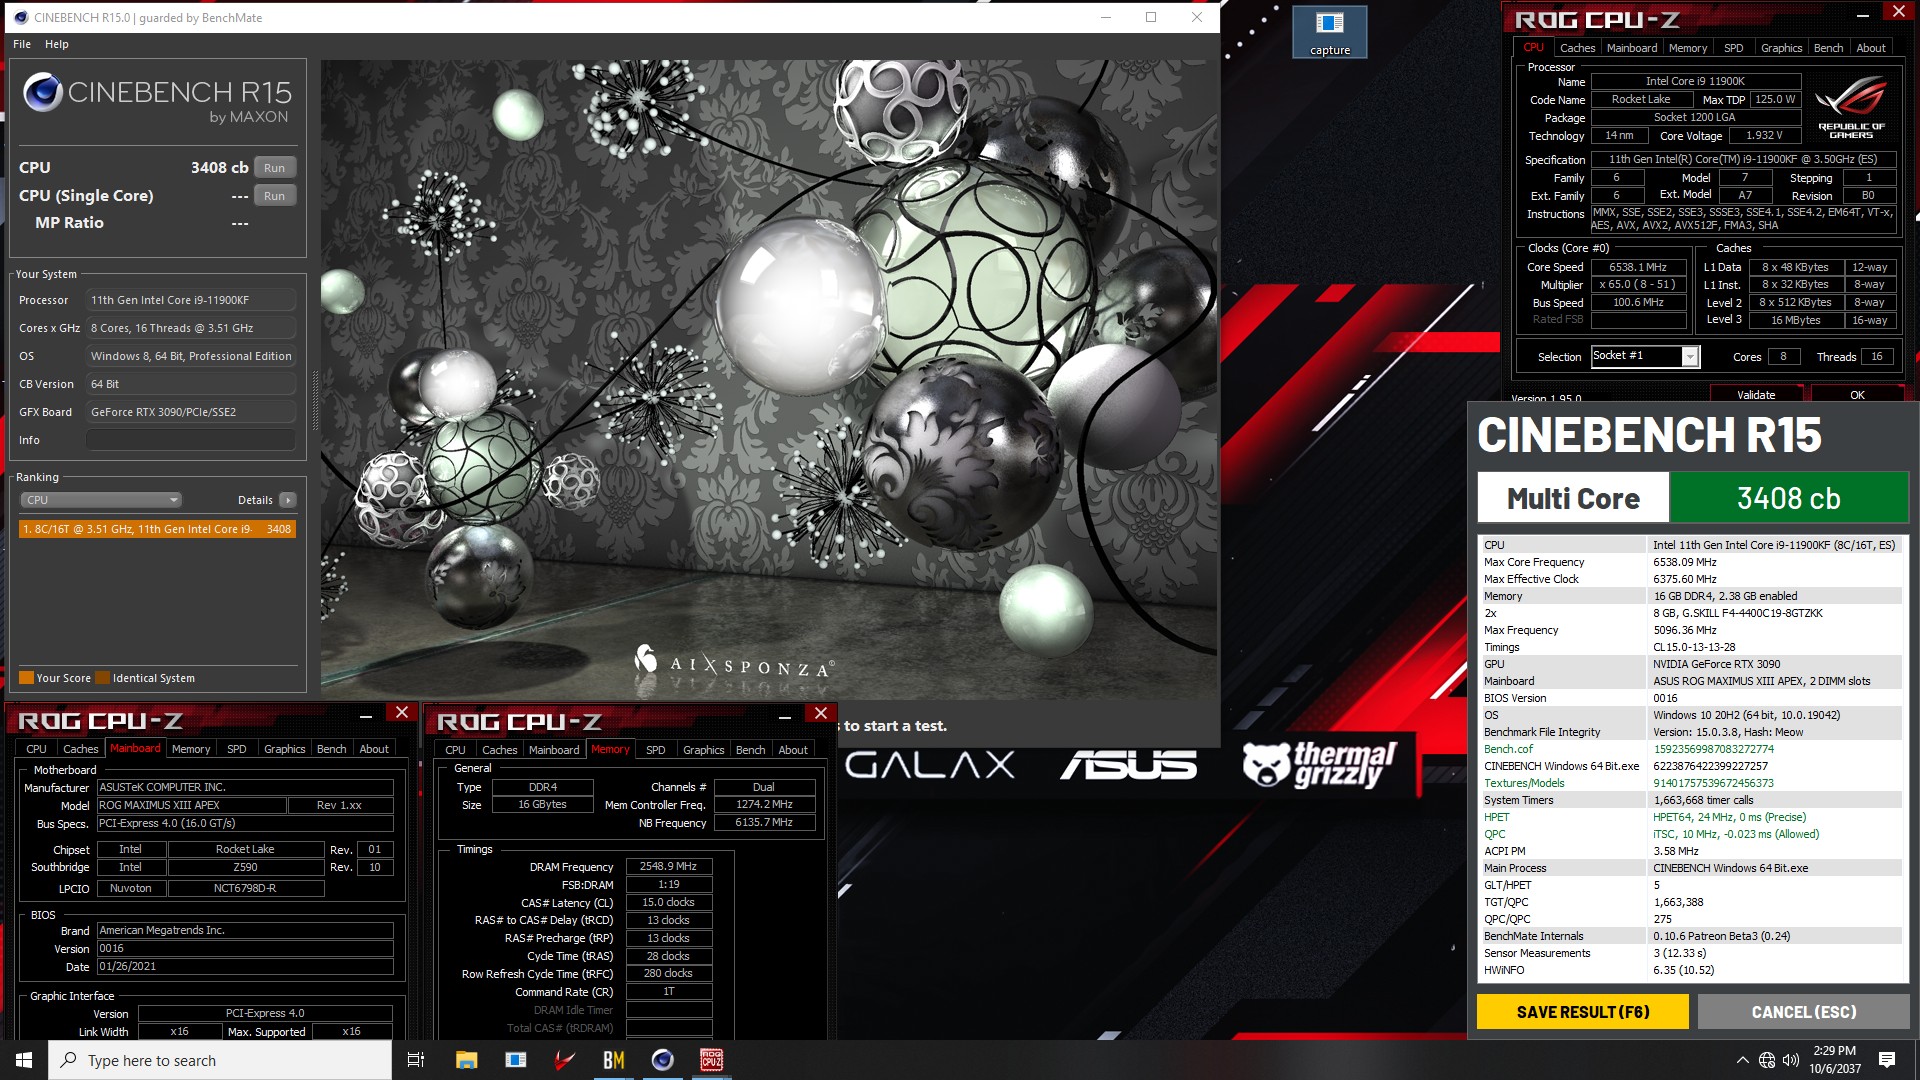This screenshot has width=1920, height=1080.
Task: Open SPD tab in top-right CPU-Z
Action: [x=1733, y=48]
